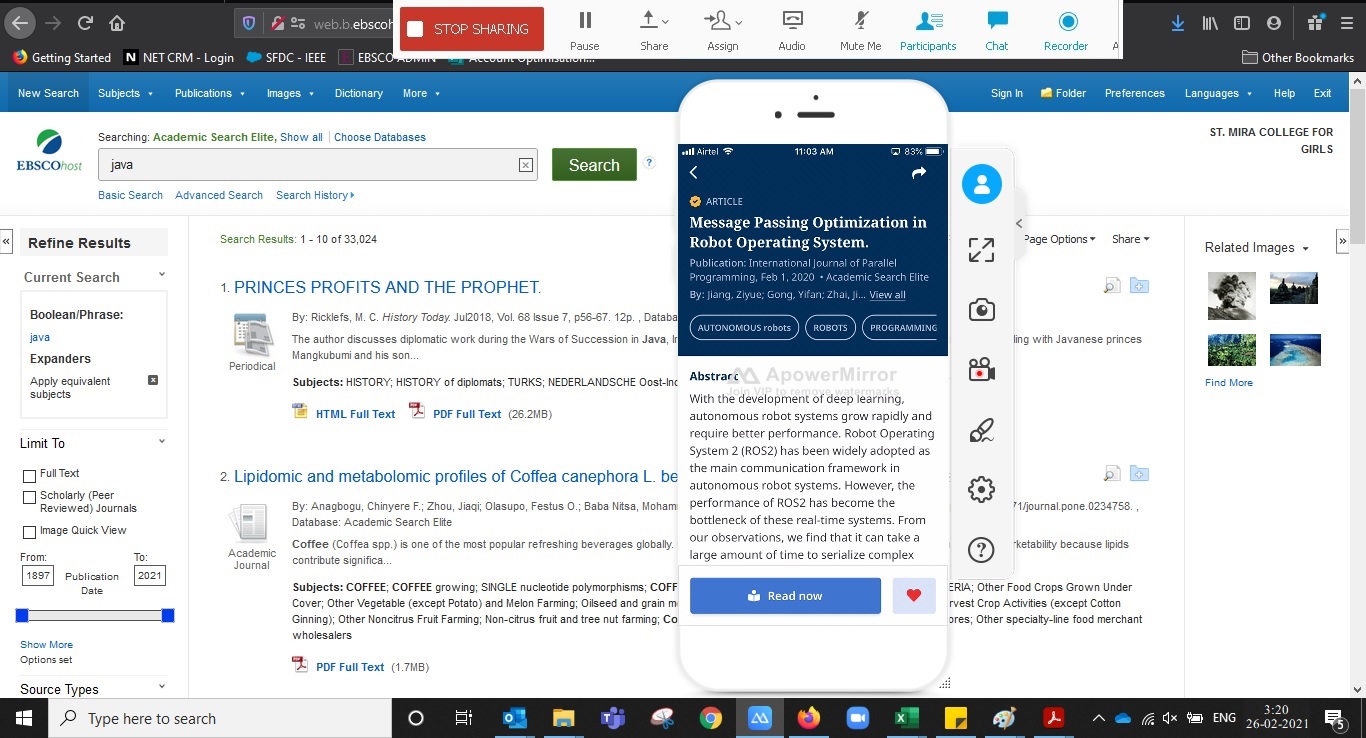Open HTML Full Text of first result
The width and height of the screenshot is (1366, 738).
point(355,413)
